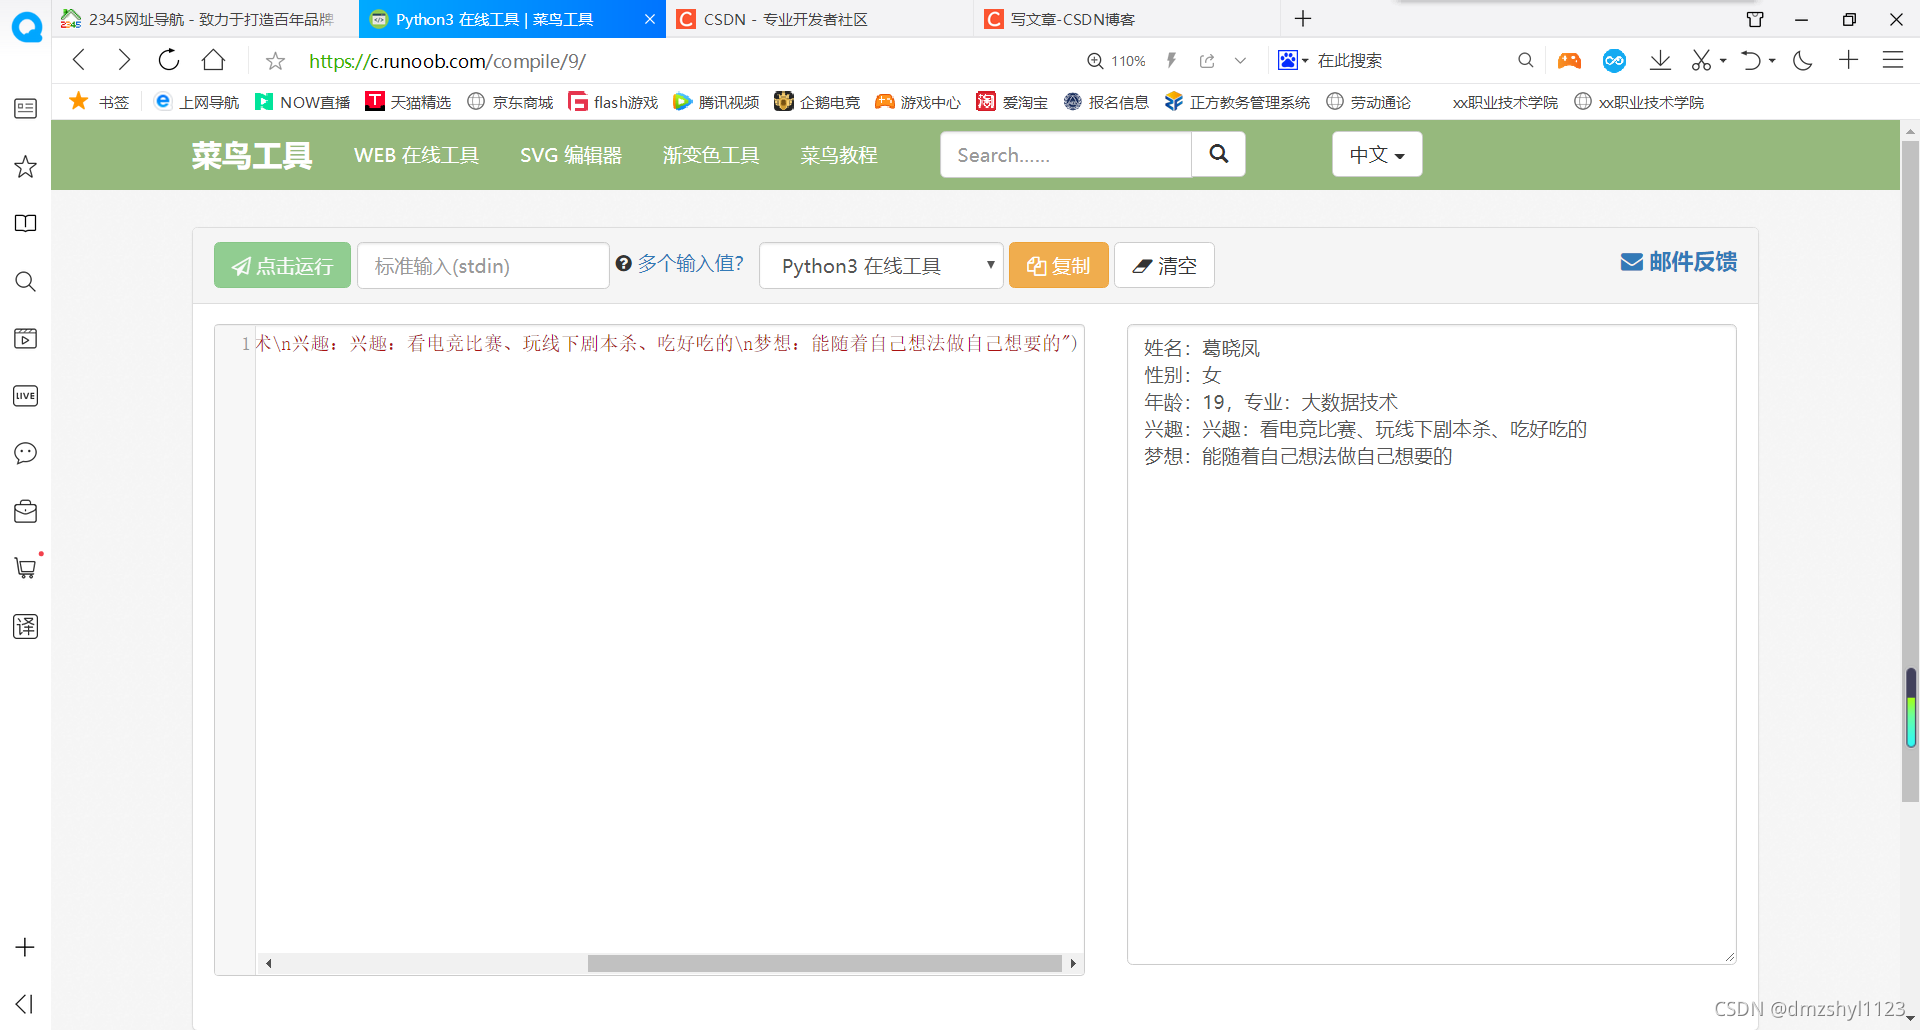The image size is (1920, 1030).
Task: Switch to the CSDN 专业开发者社区 tab
Action: tap(818, 19)
